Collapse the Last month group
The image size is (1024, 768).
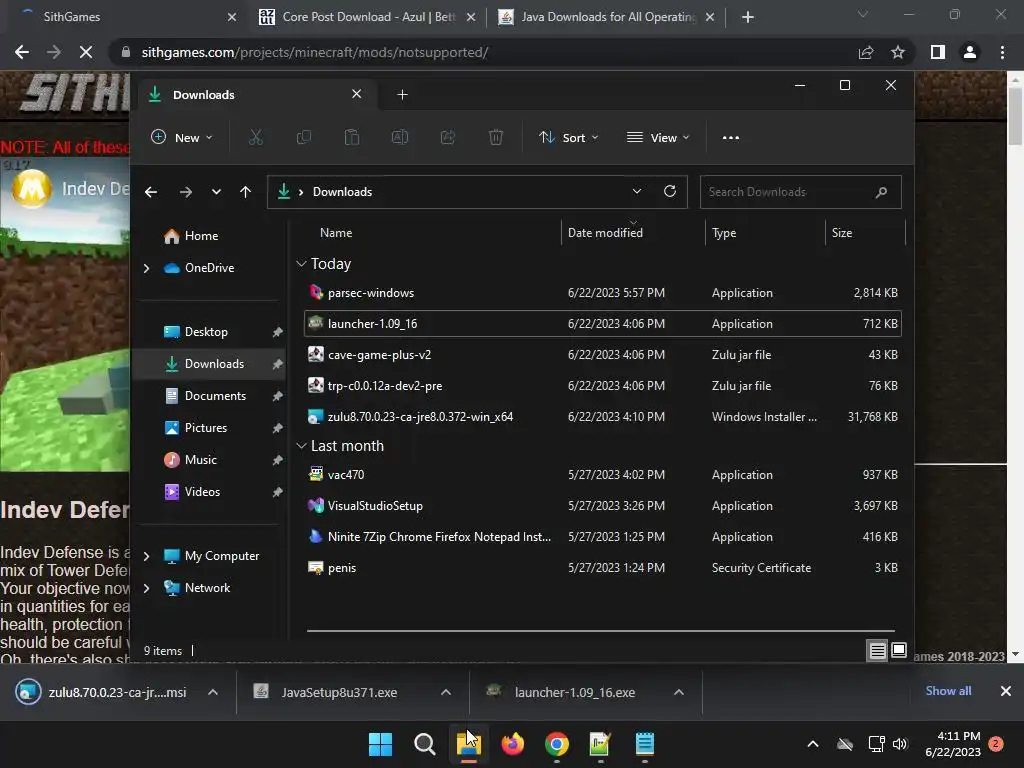[301, 446]
